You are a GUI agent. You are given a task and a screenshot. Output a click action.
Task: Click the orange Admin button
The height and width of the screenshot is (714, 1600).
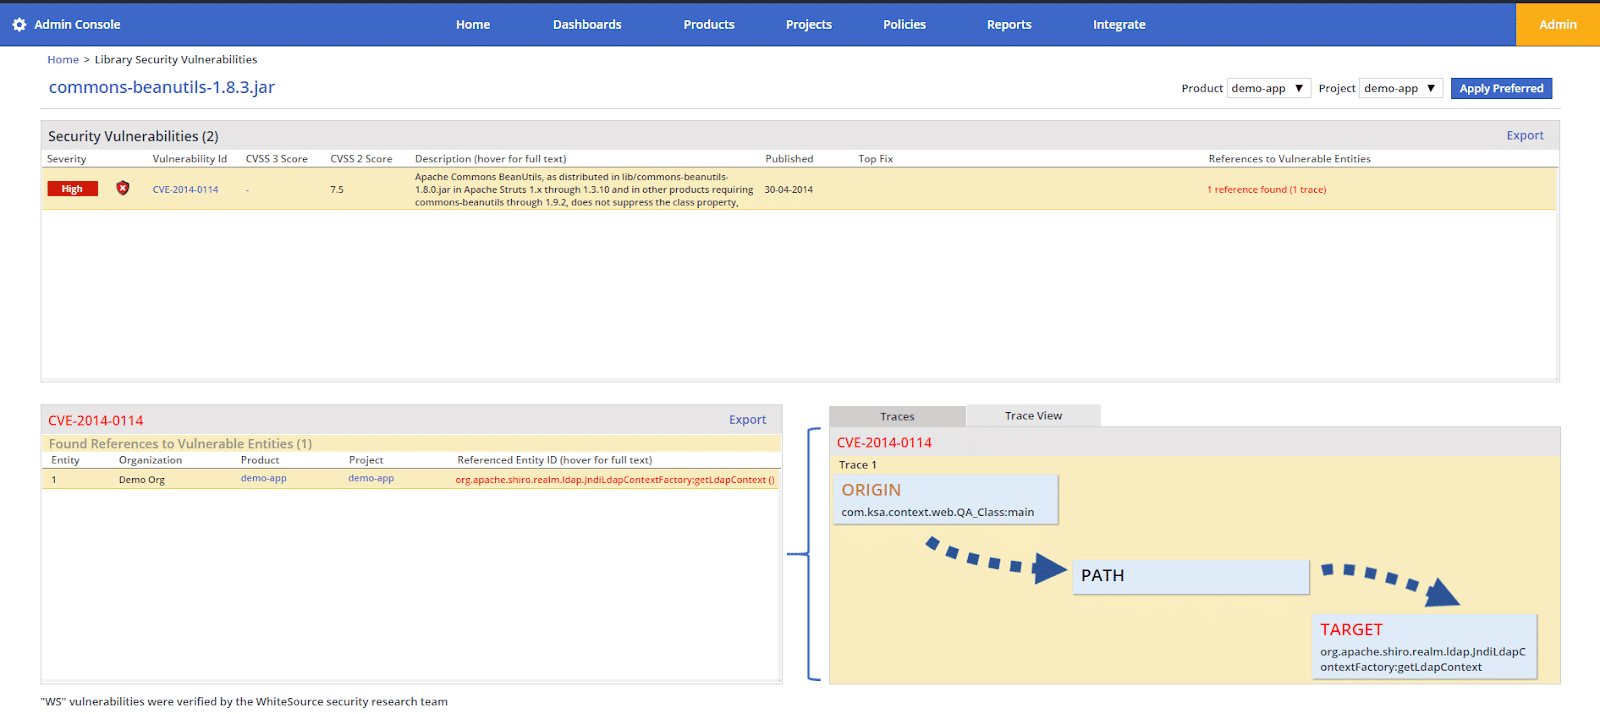tap(1558, 25)
